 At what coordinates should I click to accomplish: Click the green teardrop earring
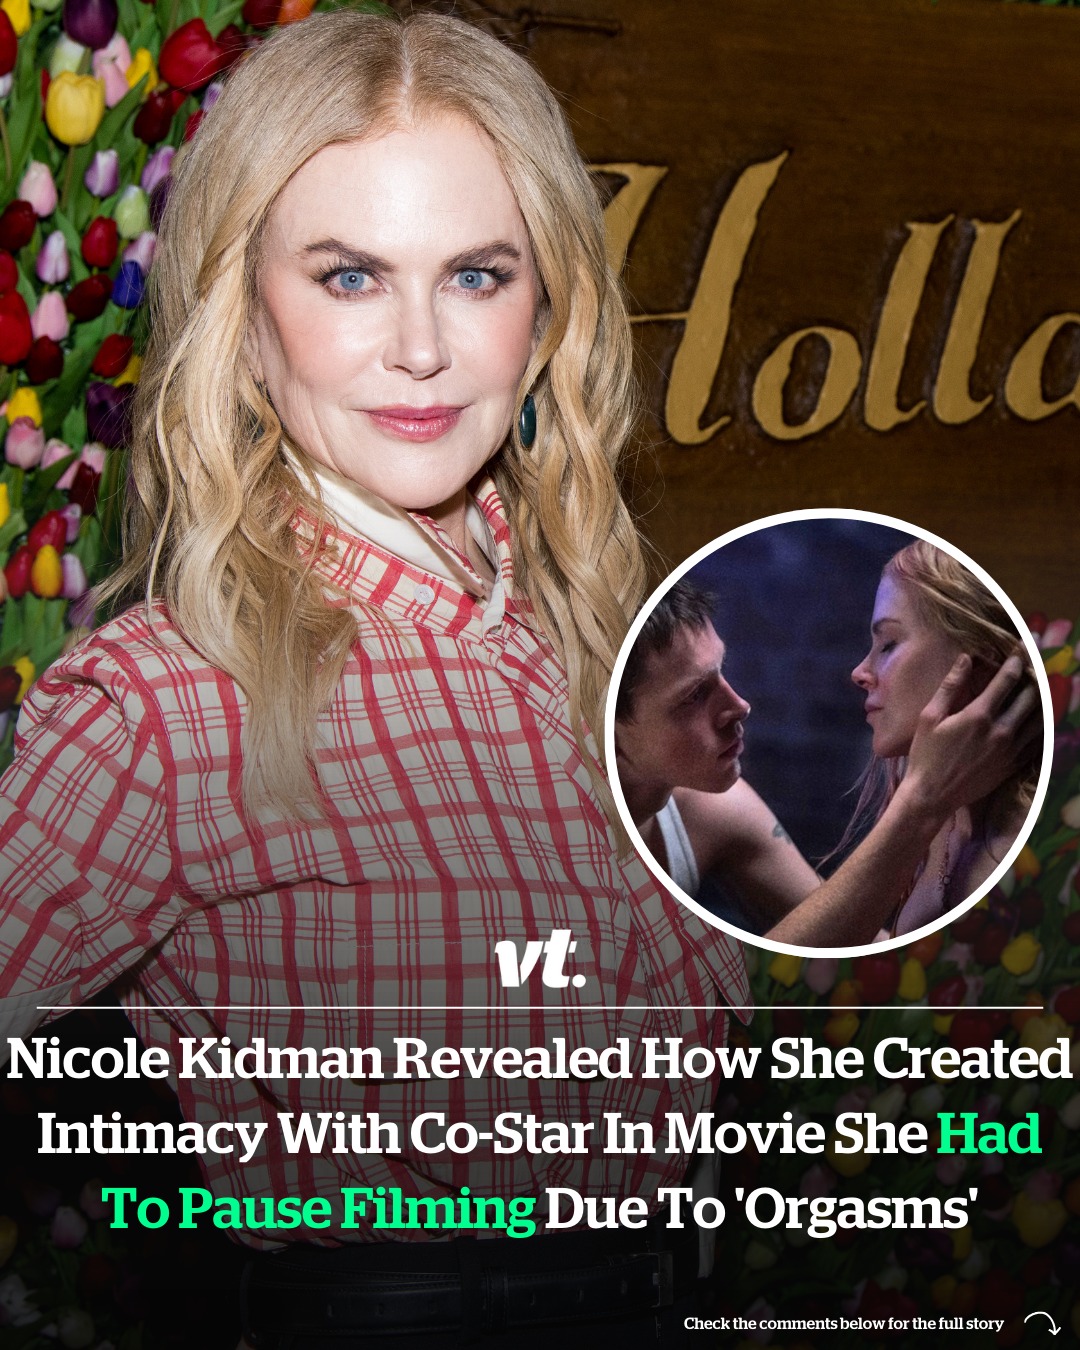(527, 419)
